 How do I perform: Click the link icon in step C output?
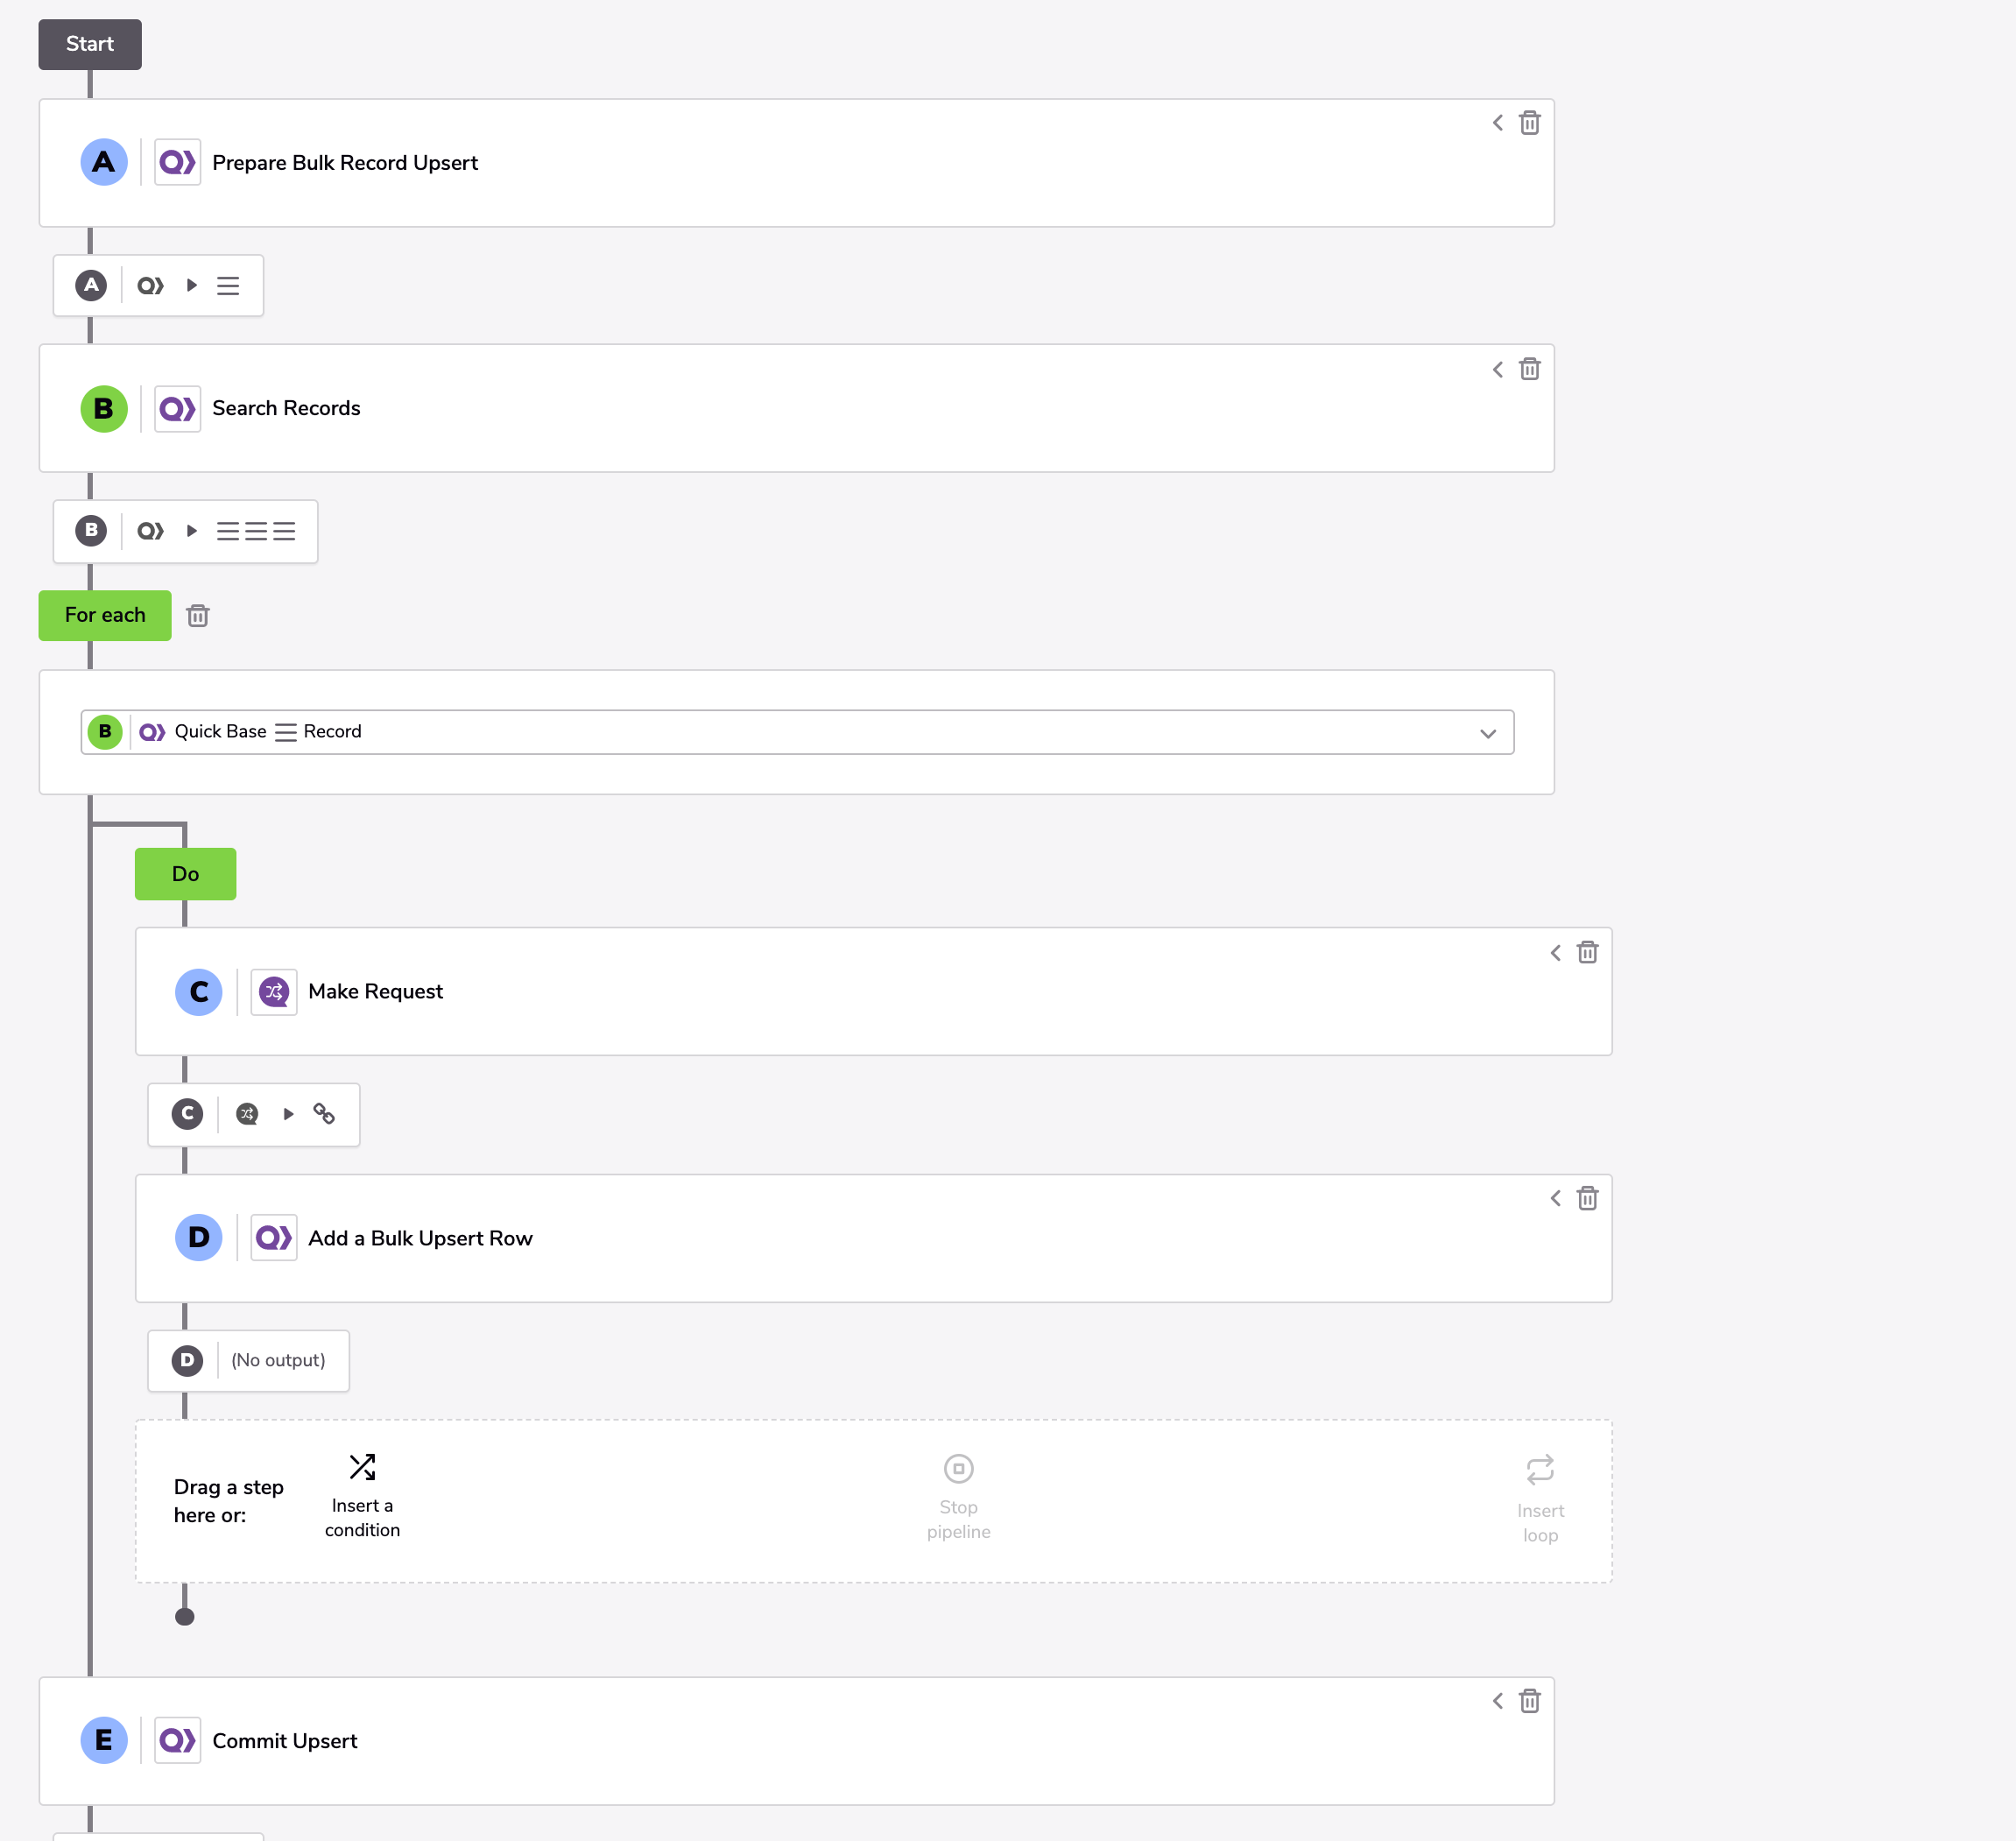pyautogui.click(x=324, y=1114)
